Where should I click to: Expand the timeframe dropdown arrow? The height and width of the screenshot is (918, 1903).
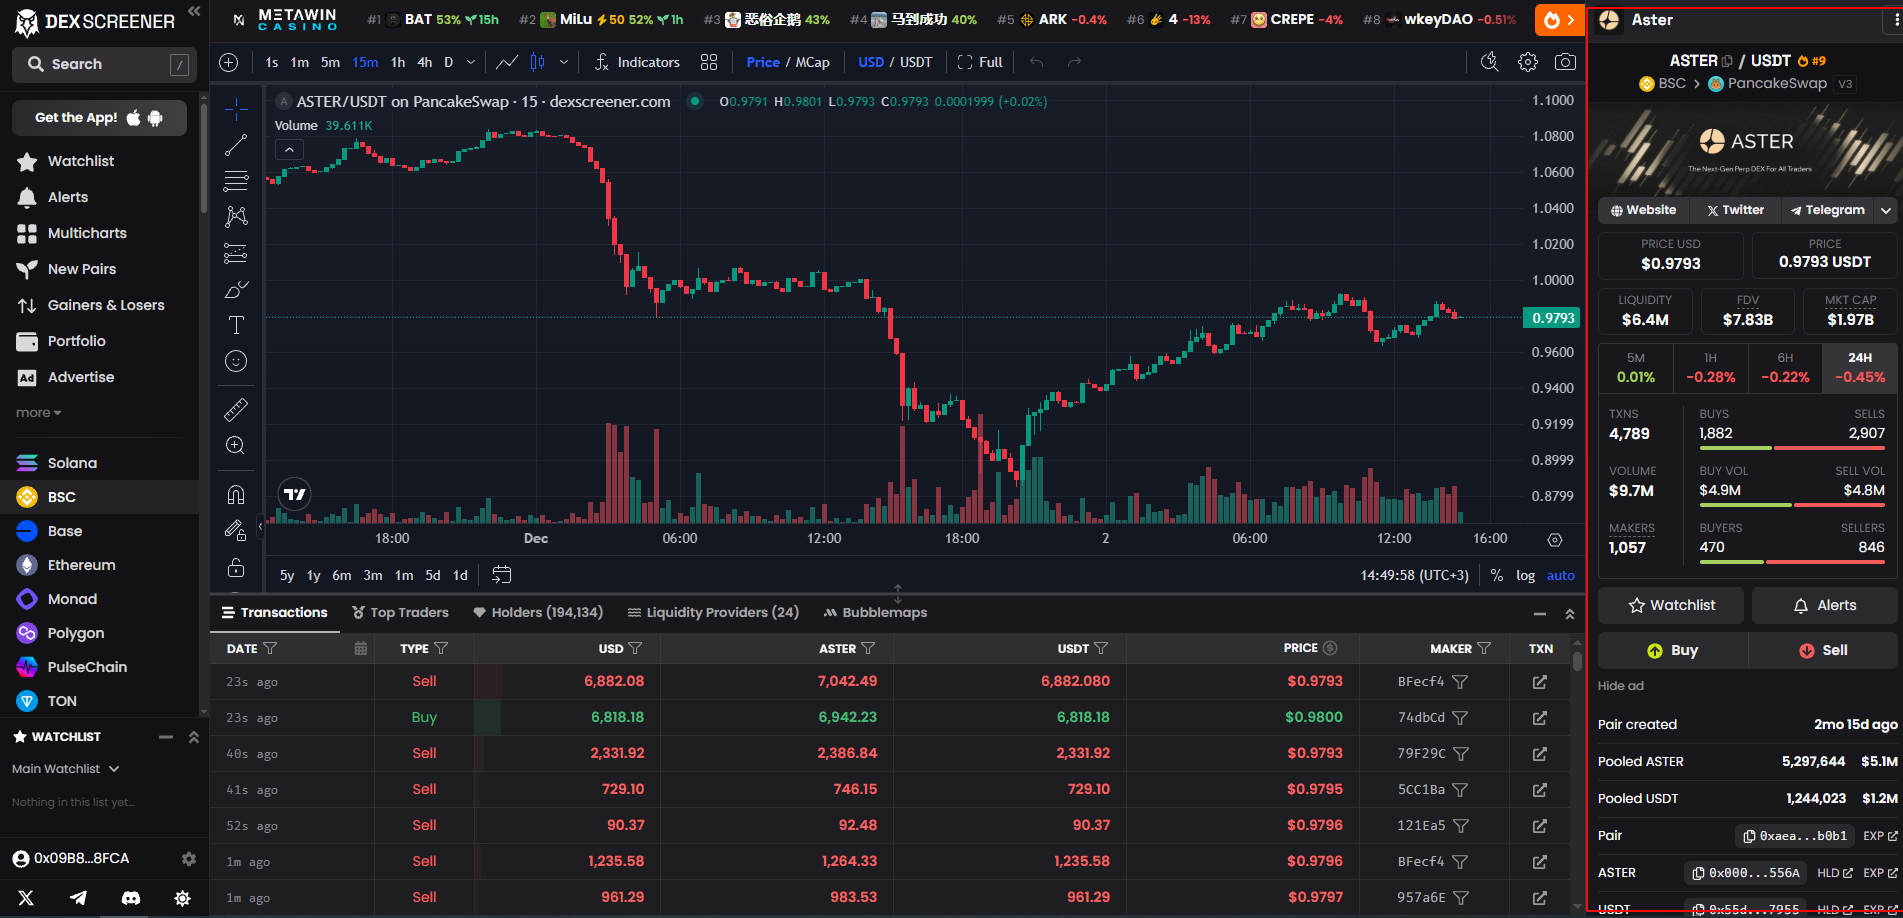[x=471, y=62]
